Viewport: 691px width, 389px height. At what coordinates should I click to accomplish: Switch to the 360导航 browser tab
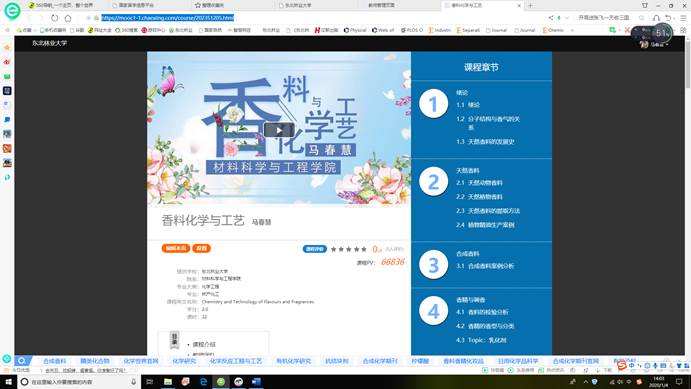coord(61,5)
